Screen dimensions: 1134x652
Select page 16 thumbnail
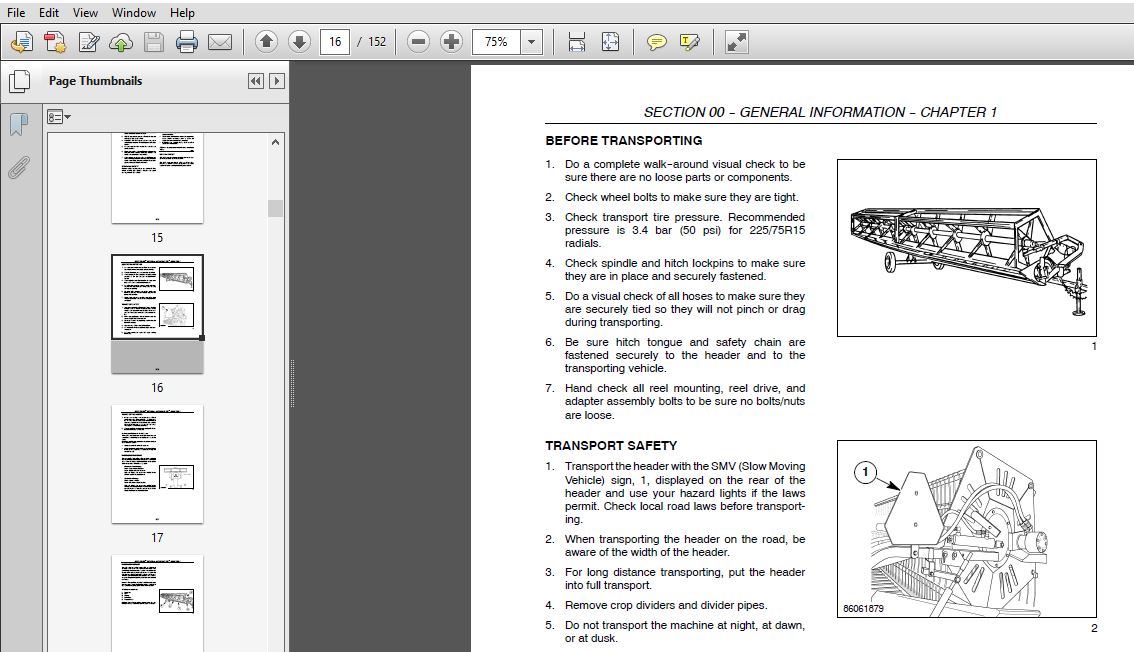tap(157, 314)
